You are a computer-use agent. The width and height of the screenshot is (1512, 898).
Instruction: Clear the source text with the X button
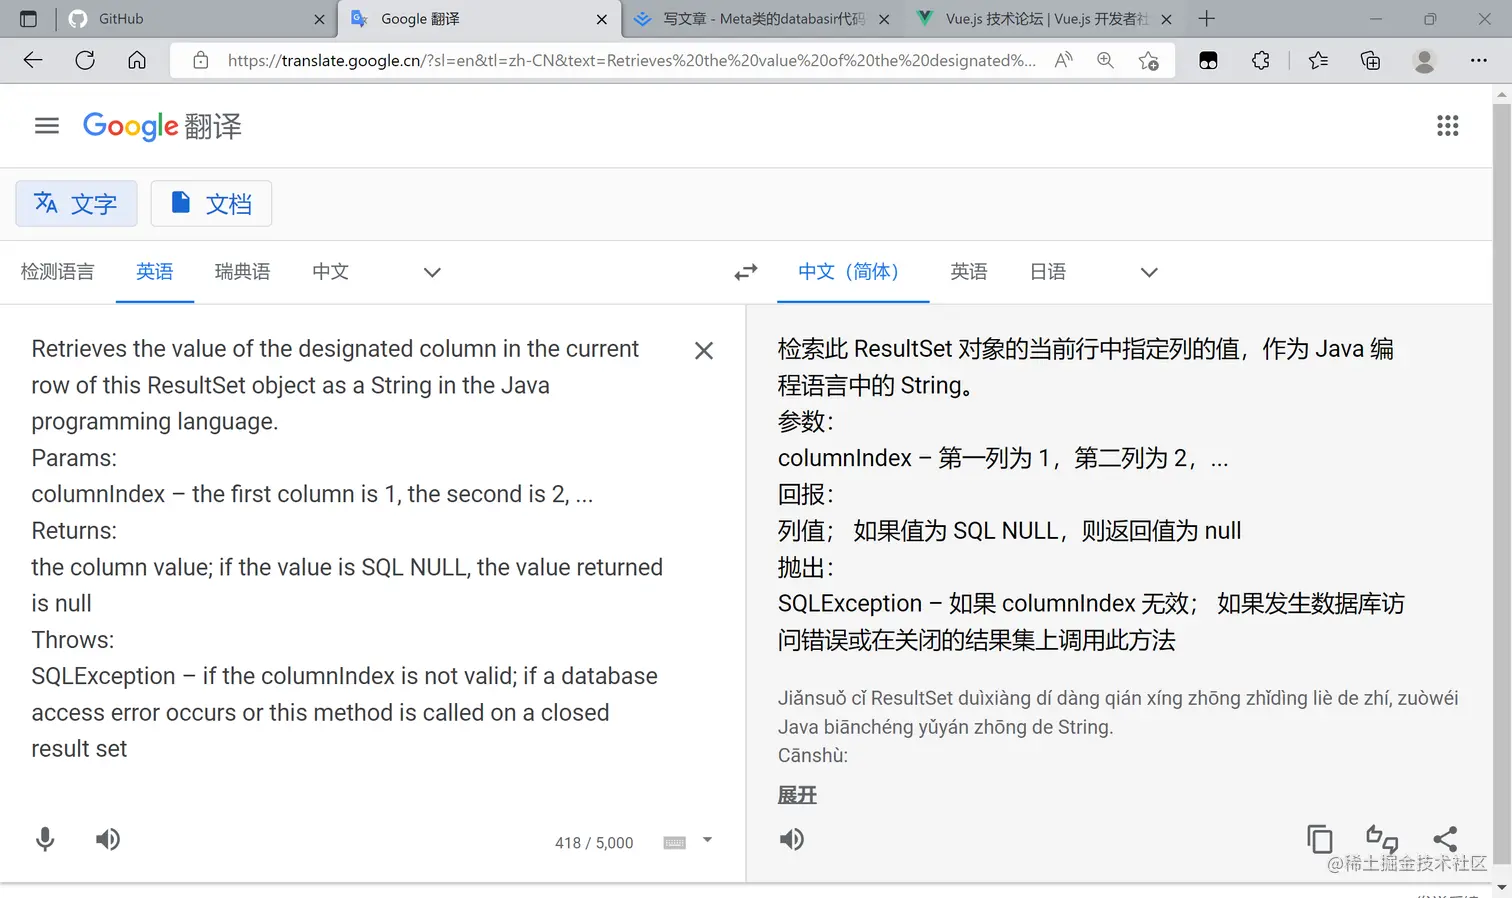click(x=704, y=351)
